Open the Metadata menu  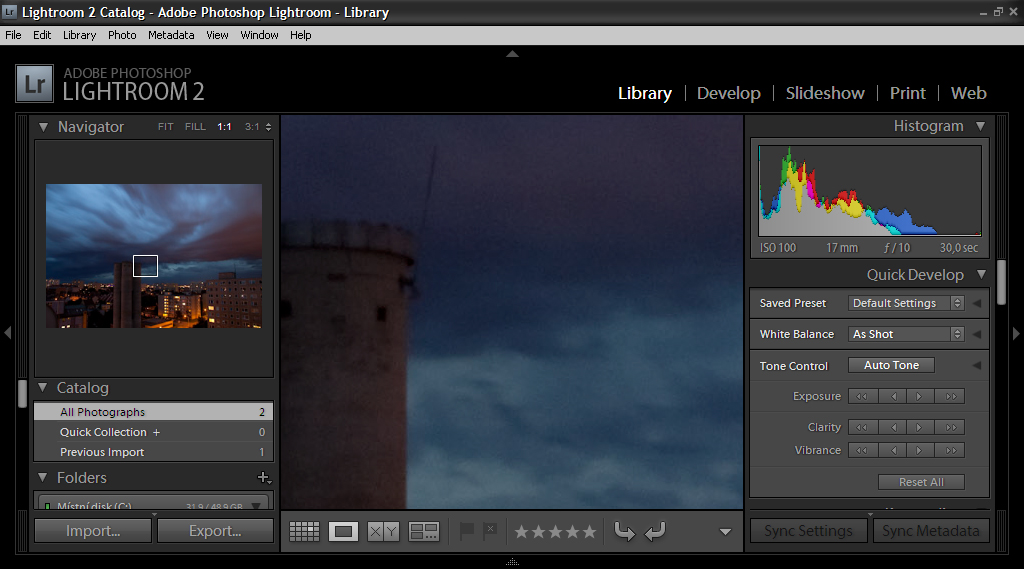(171, 35)
